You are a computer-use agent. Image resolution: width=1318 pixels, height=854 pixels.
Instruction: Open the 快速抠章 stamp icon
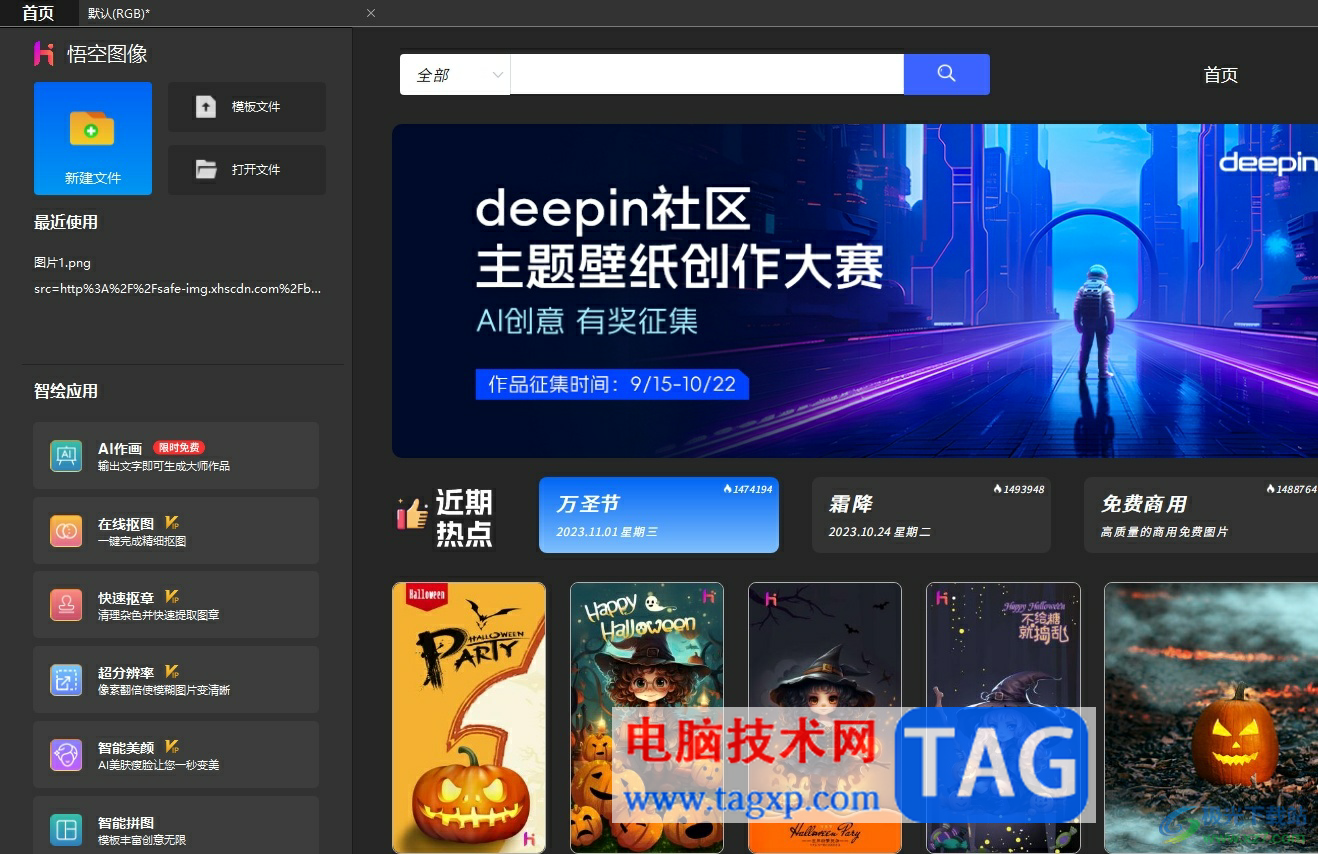[x=66, y=605]
